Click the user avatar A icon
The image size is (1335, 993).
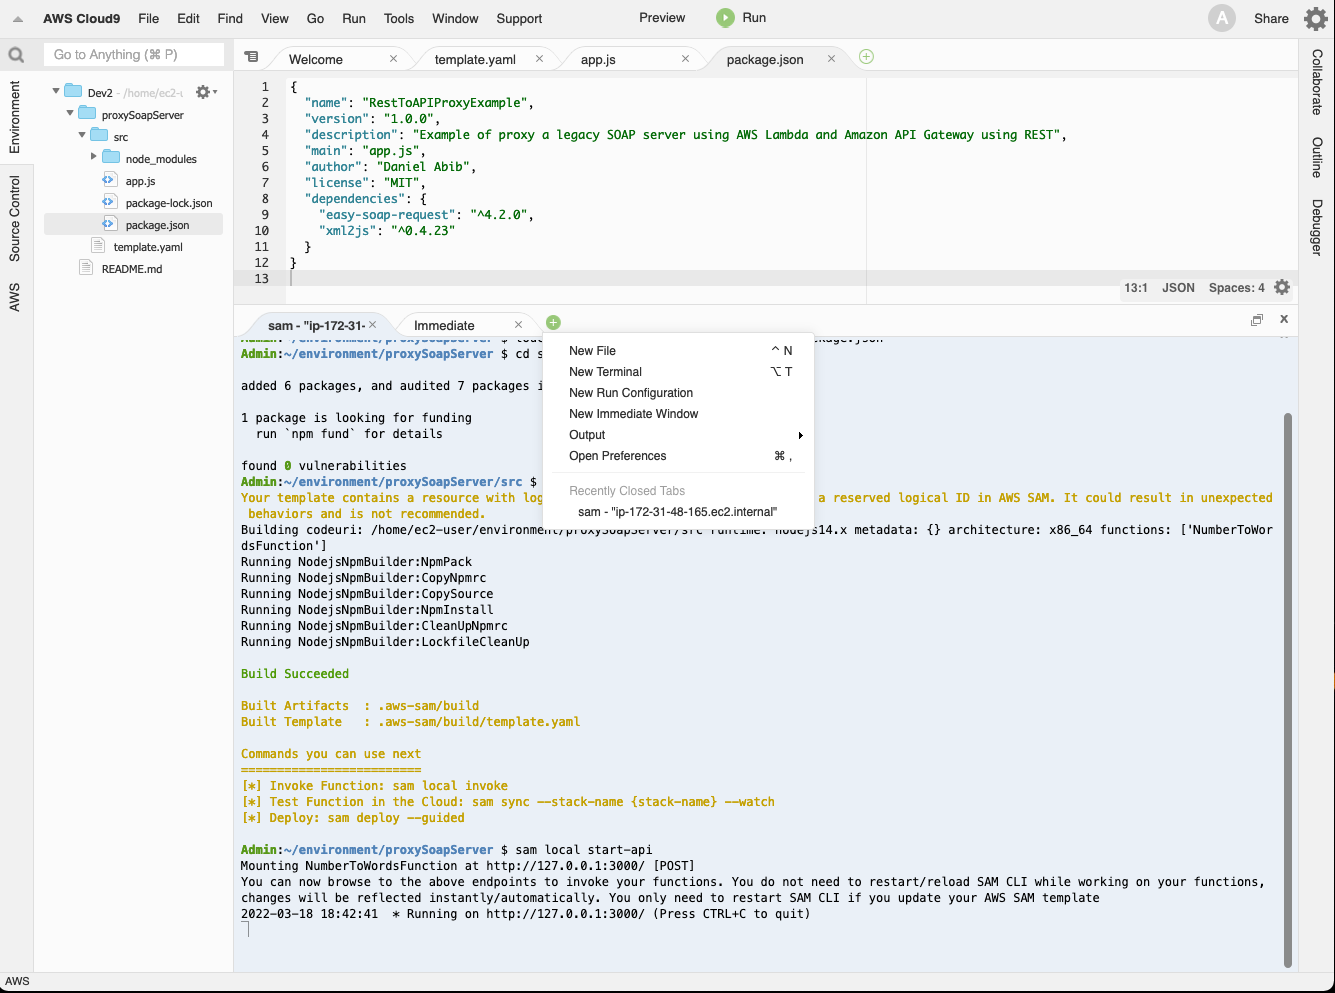[x=1221, y=18]
